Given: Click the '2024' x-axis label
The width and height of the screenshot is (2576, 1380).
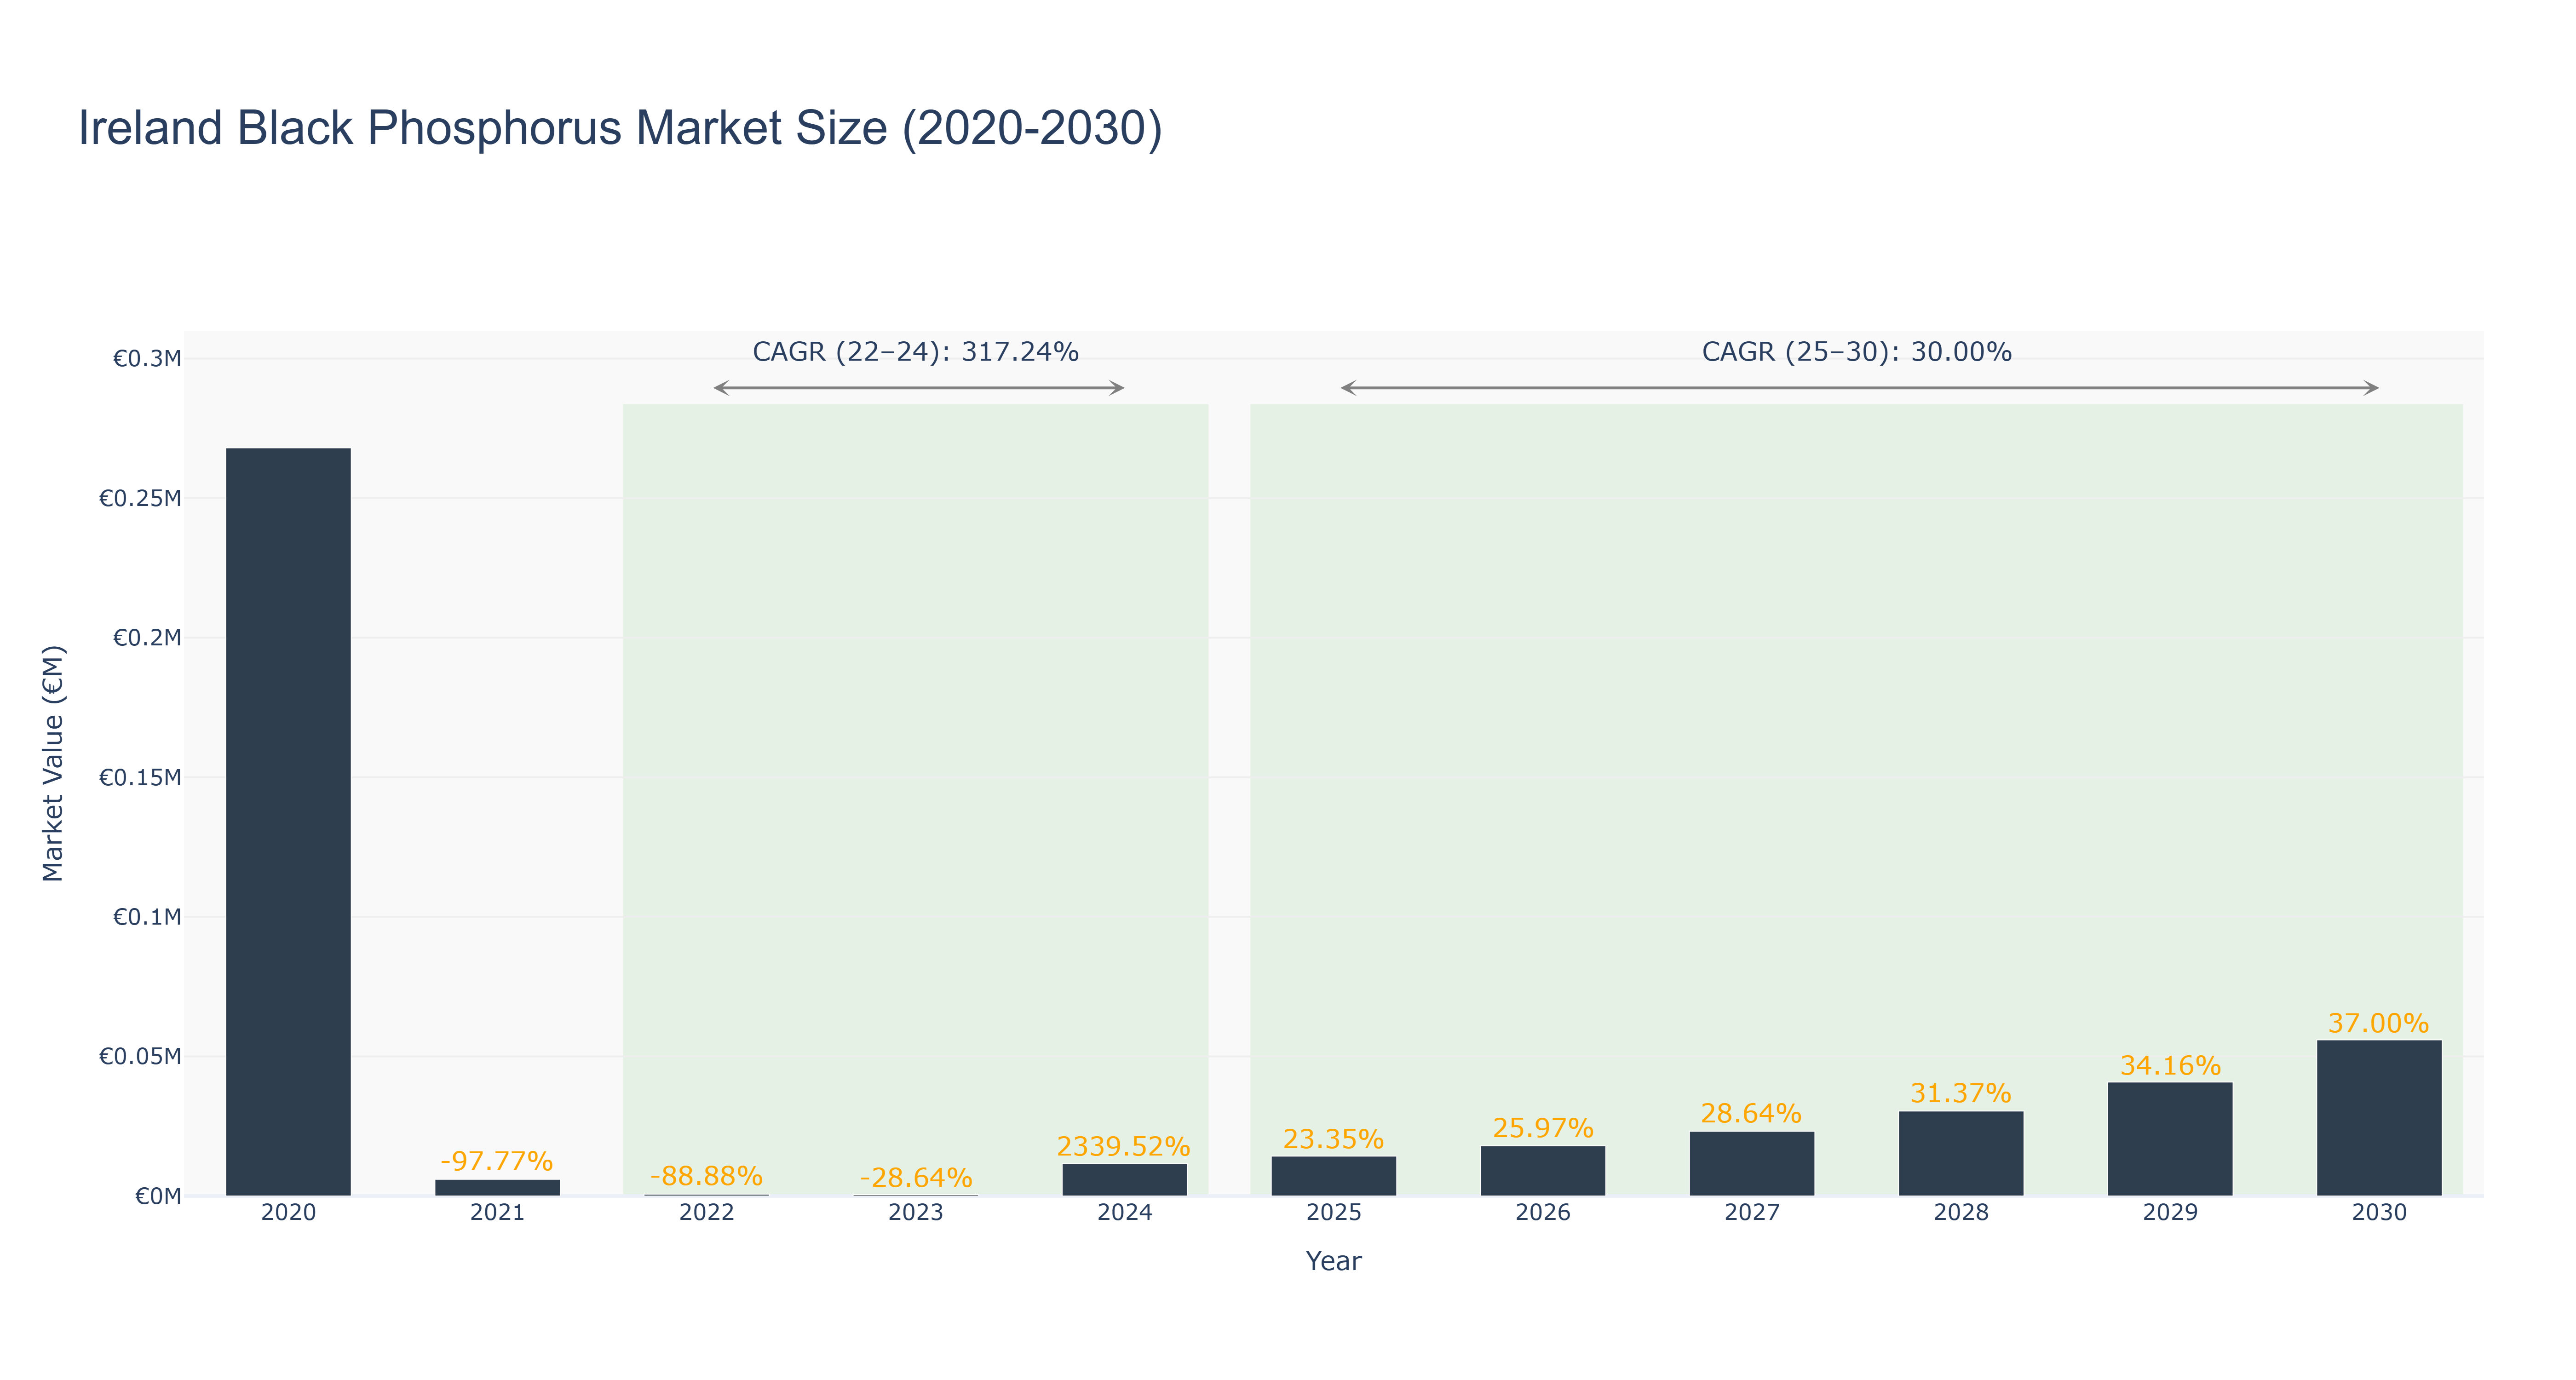Looking at the screenshot, I should click(1125, 1213).
